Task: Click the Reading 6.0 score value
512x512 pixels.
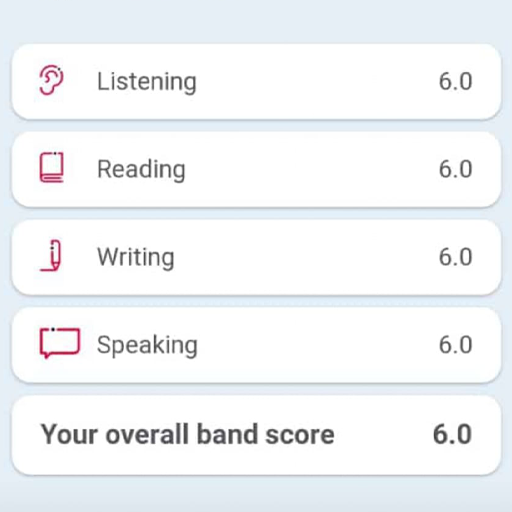Action: pos(455,169)
